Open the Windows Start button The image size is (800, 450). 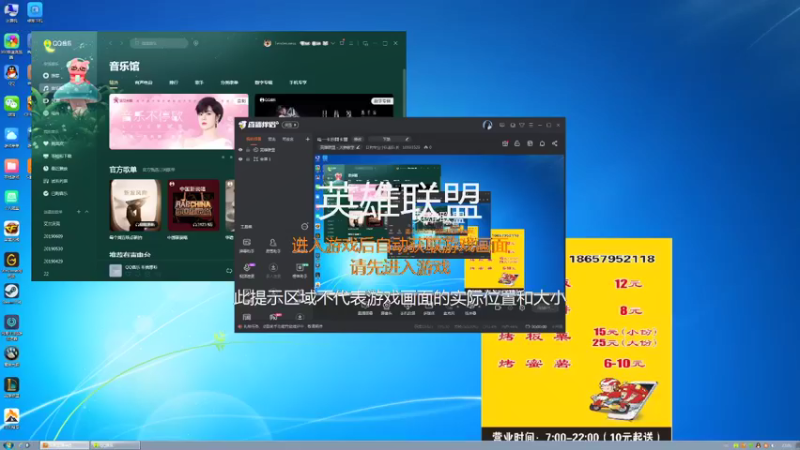(9, 445)
